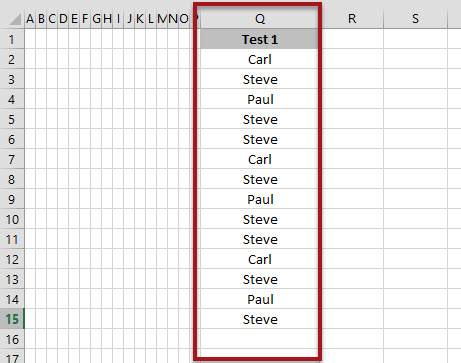Click cell Q4 containing Paul
Image resolution: width=461 pixels, height=363 pixels.
point(260,99)
